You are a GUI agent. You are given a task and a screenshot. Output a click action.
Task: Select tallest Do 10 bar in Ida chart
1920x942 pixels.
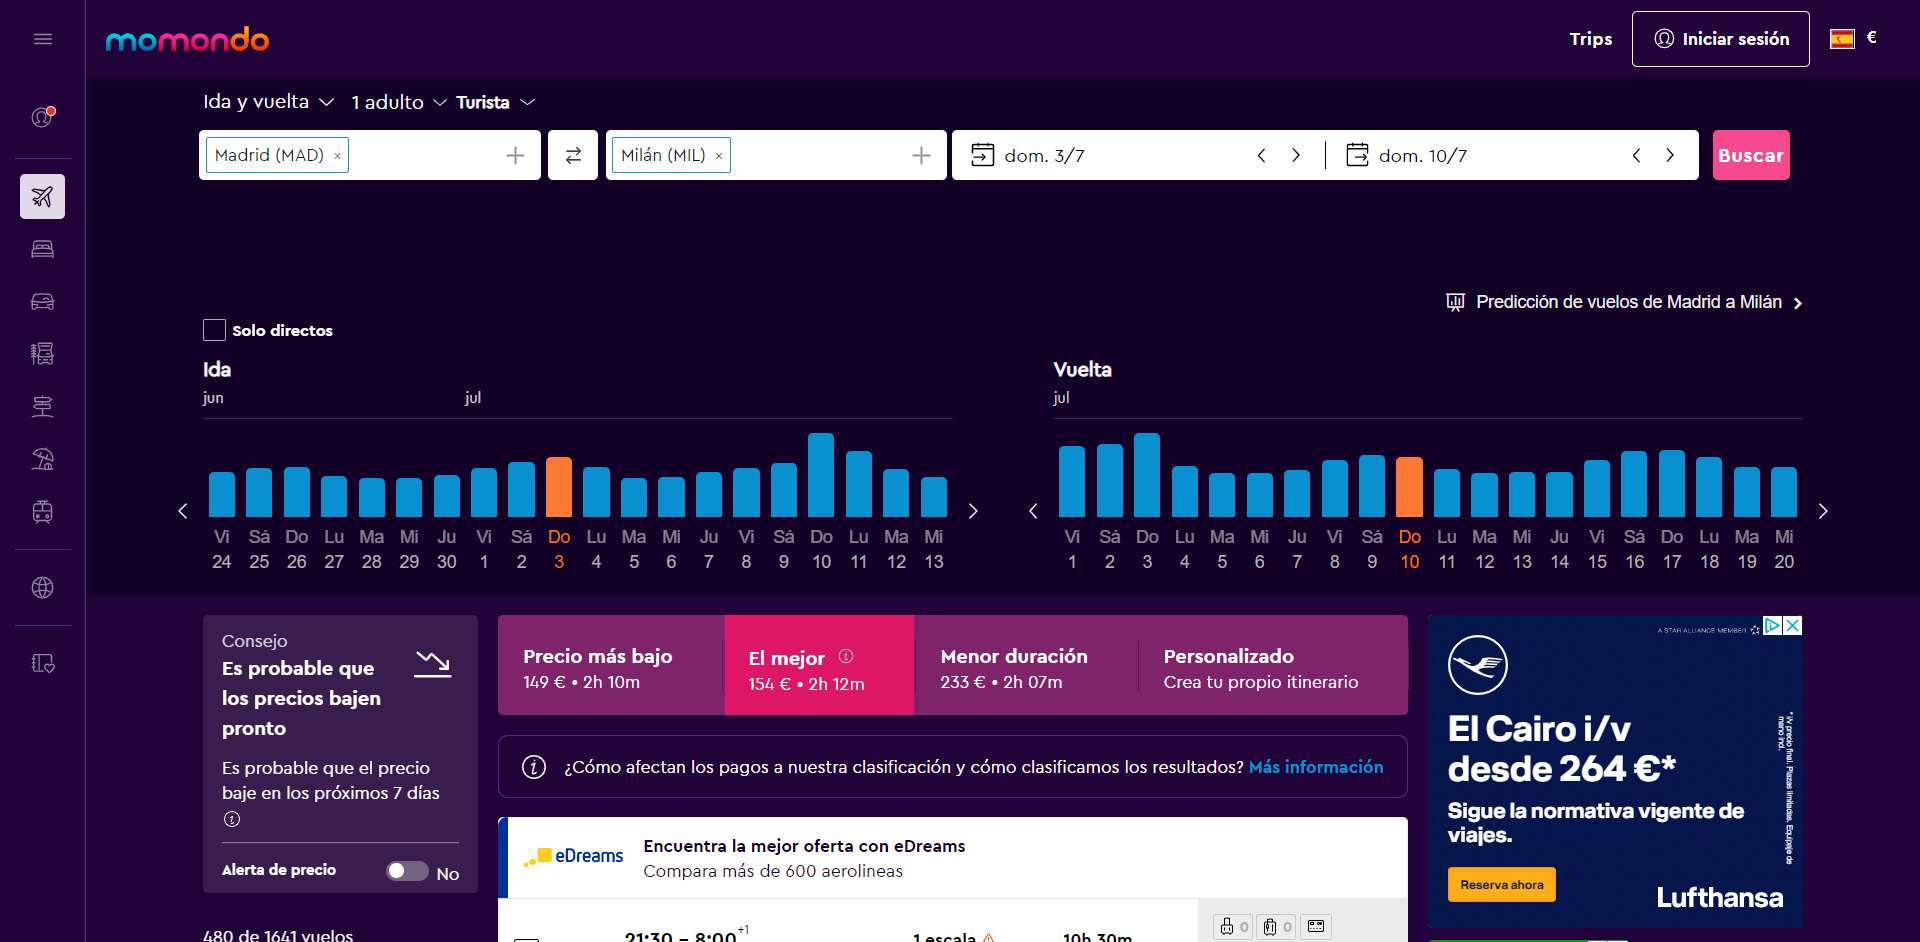[x=821, y=475]
